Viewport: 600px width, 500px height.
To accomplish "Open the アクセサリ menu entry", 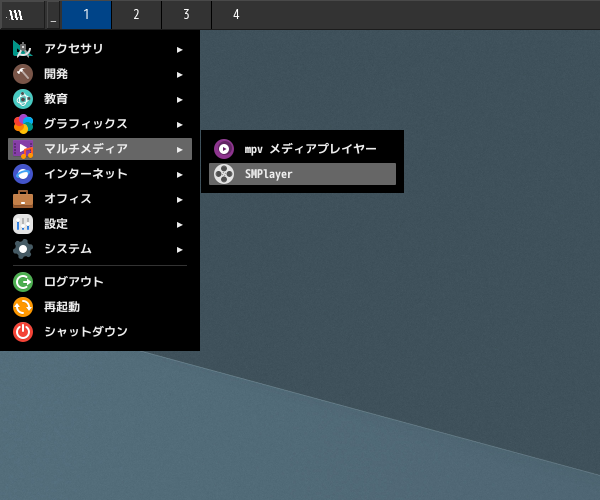I will tap(100, 49).
